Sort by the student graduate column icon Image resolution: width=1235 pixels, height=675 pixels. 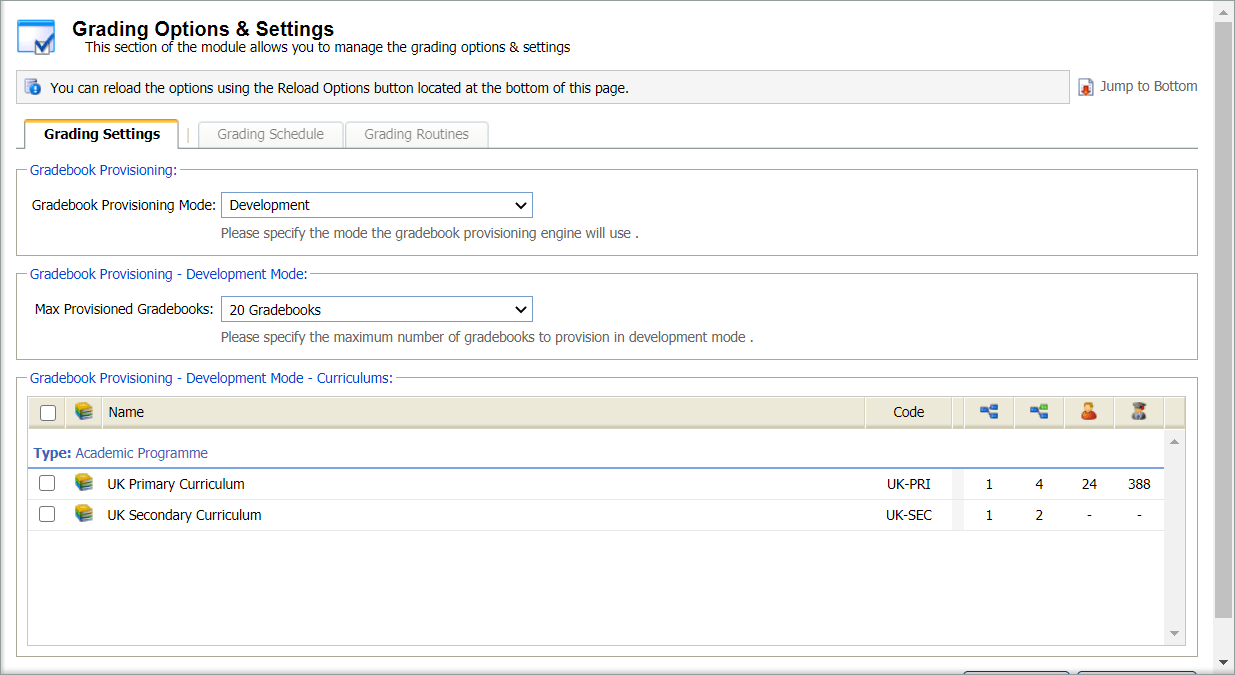click(x=1139, y=411)
